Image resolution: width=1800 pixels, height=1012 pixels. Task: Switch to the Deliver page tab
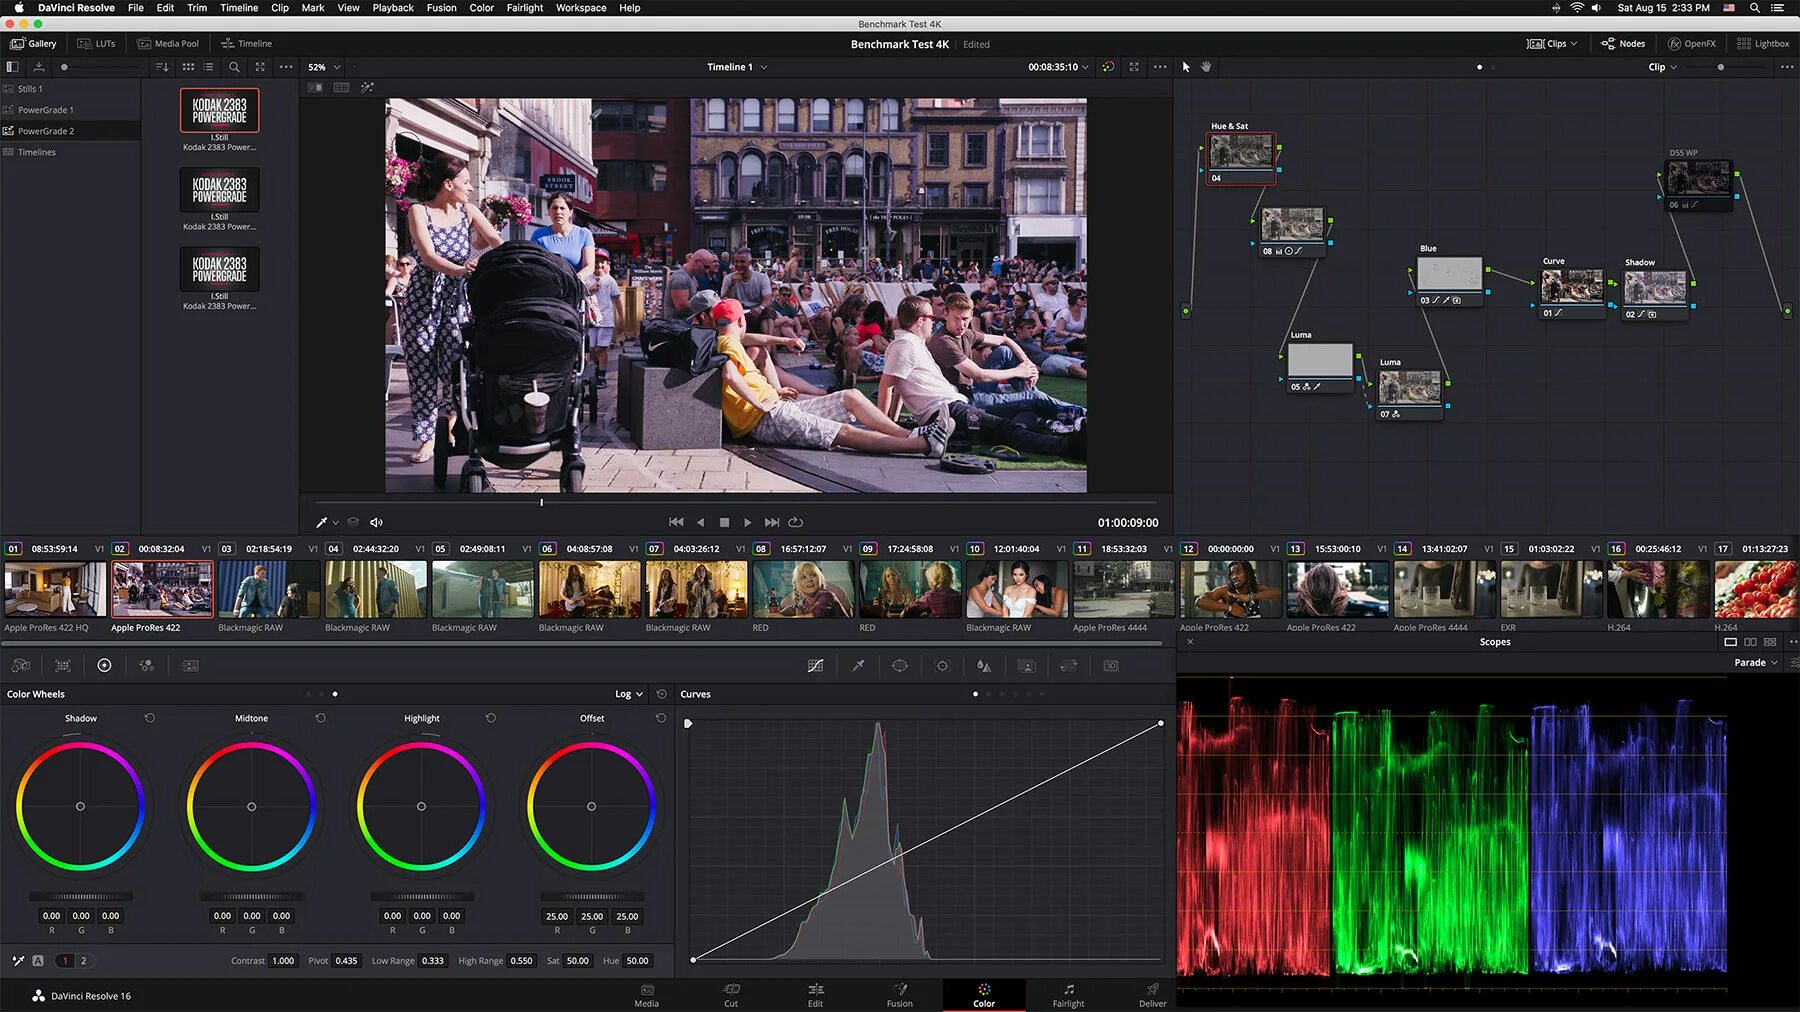[x=1153, y=995]
